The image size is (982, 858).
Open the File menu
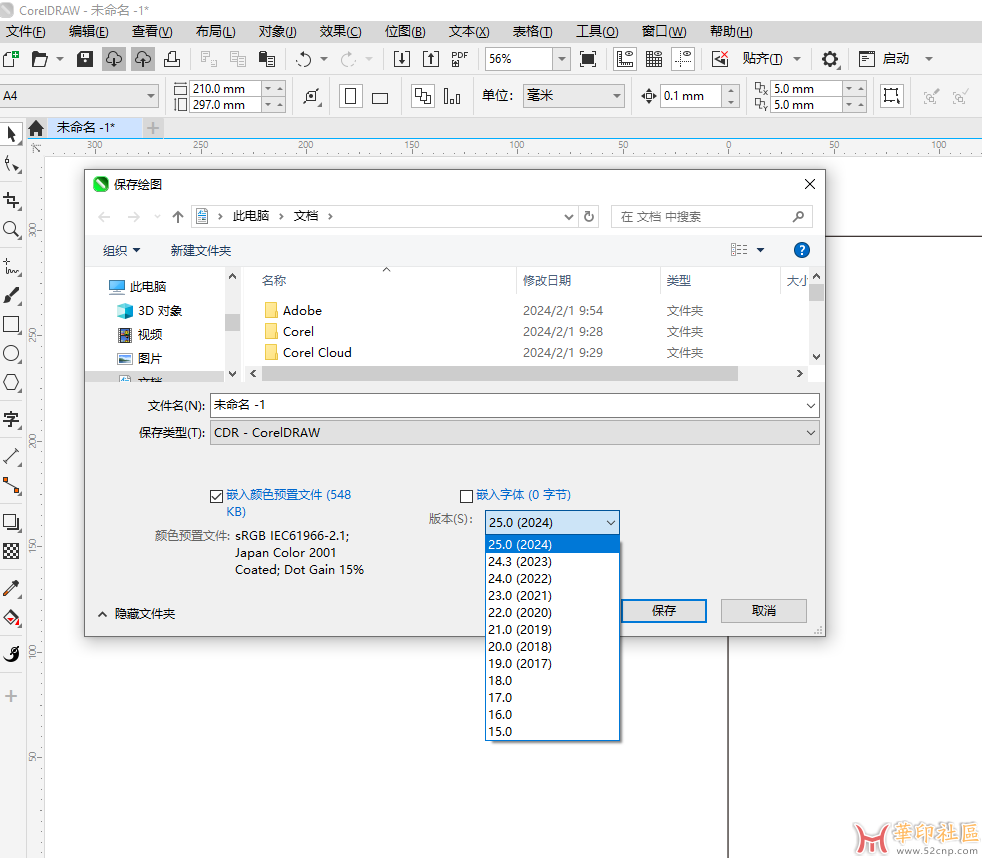(x=26, y=31)
